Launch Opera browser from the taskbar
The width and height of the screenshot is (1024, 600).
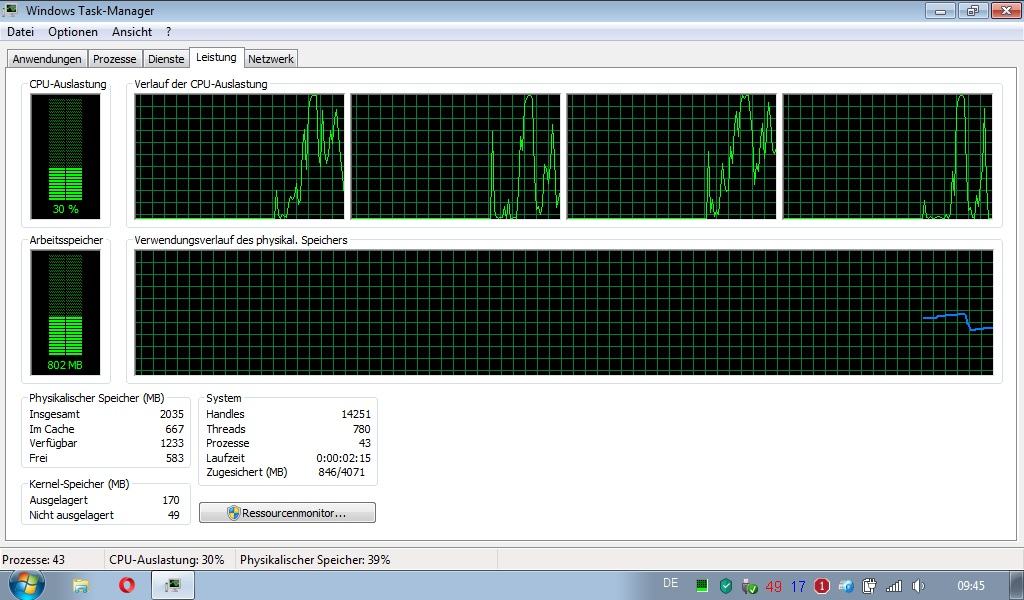127,584
